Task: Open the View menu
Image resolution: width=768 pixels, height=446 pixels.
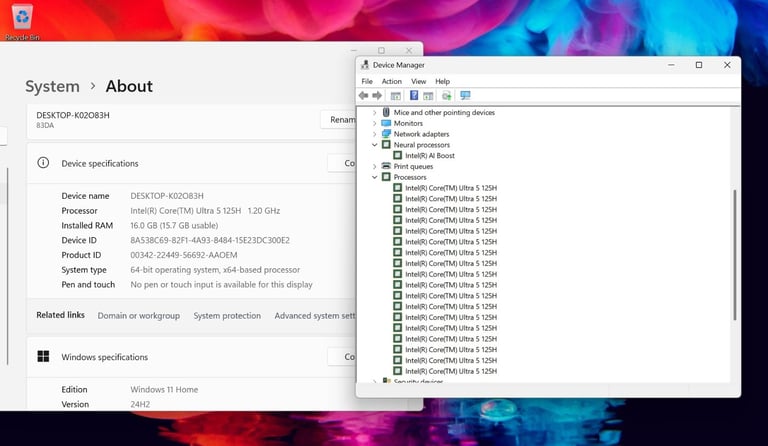Action: 418,81
